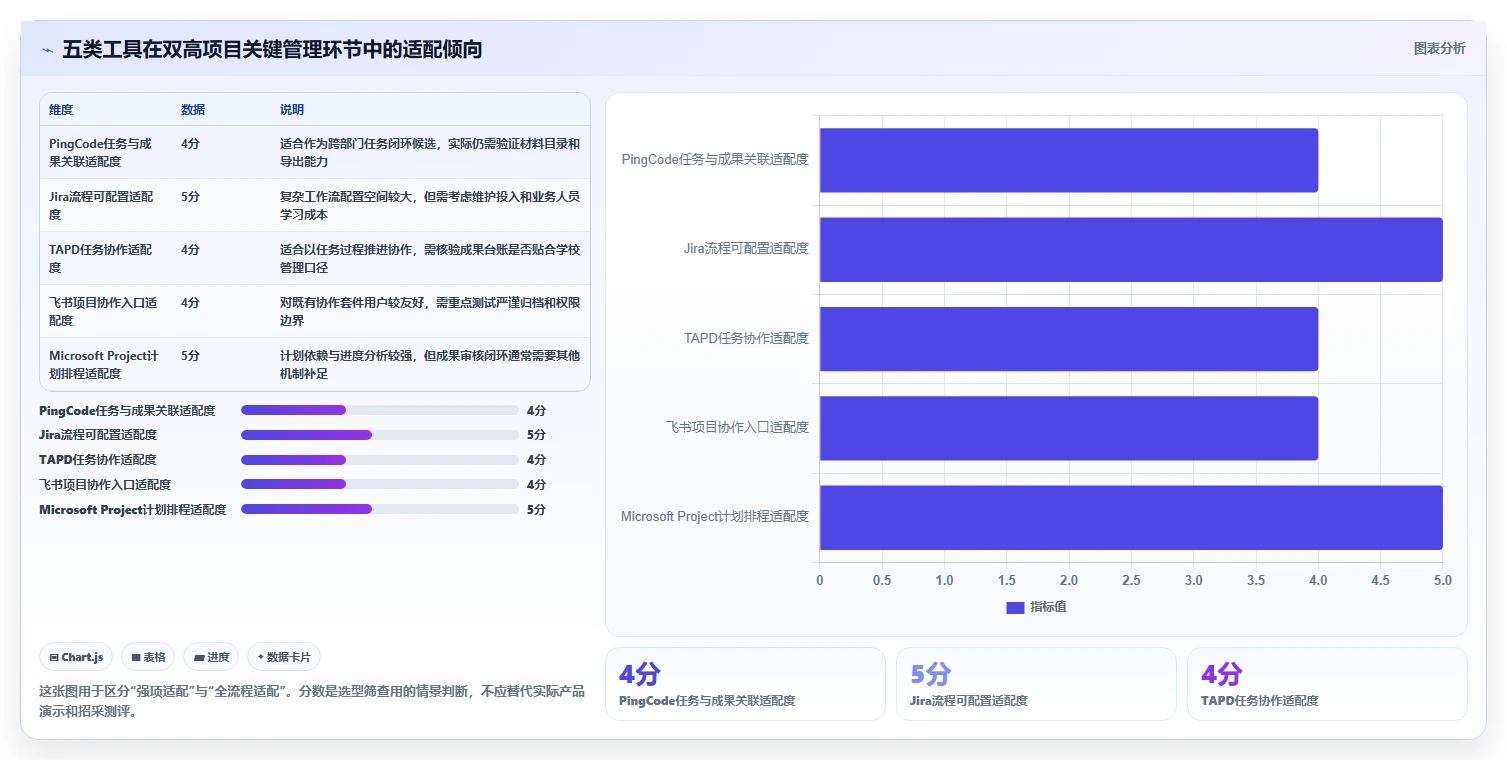
Task: Click the 飞书项目协作入口适配度 chart bar
Action: (1069, 428)
